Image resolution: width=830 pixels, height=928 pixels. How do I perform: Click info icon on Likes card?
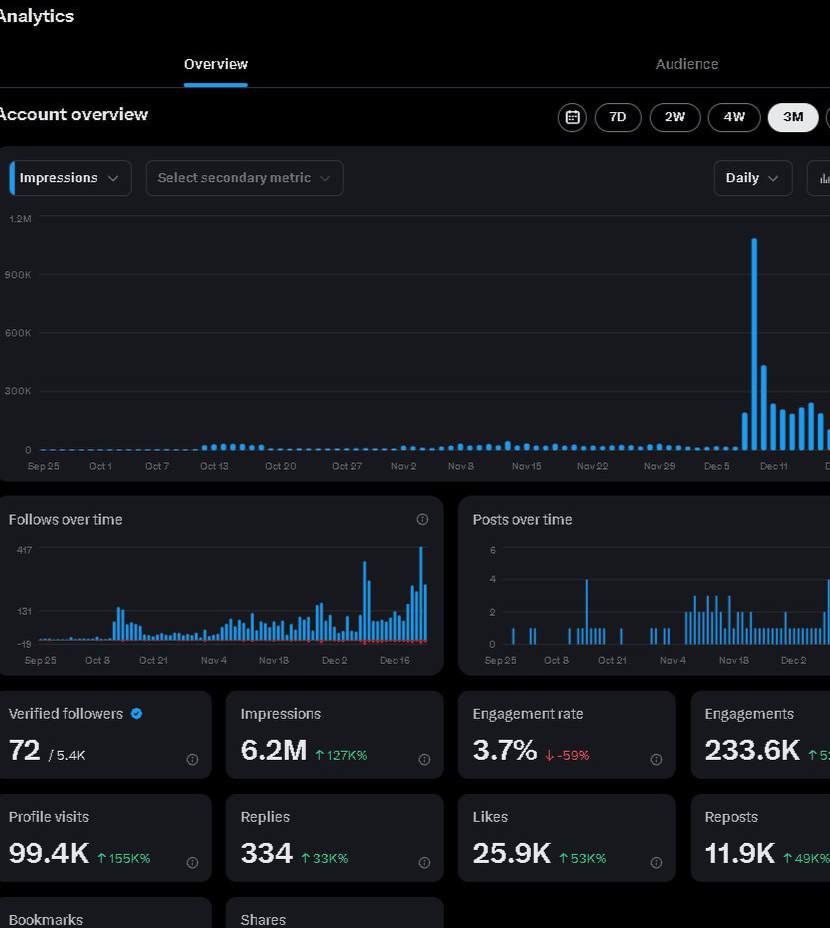[x=657, y=863]
